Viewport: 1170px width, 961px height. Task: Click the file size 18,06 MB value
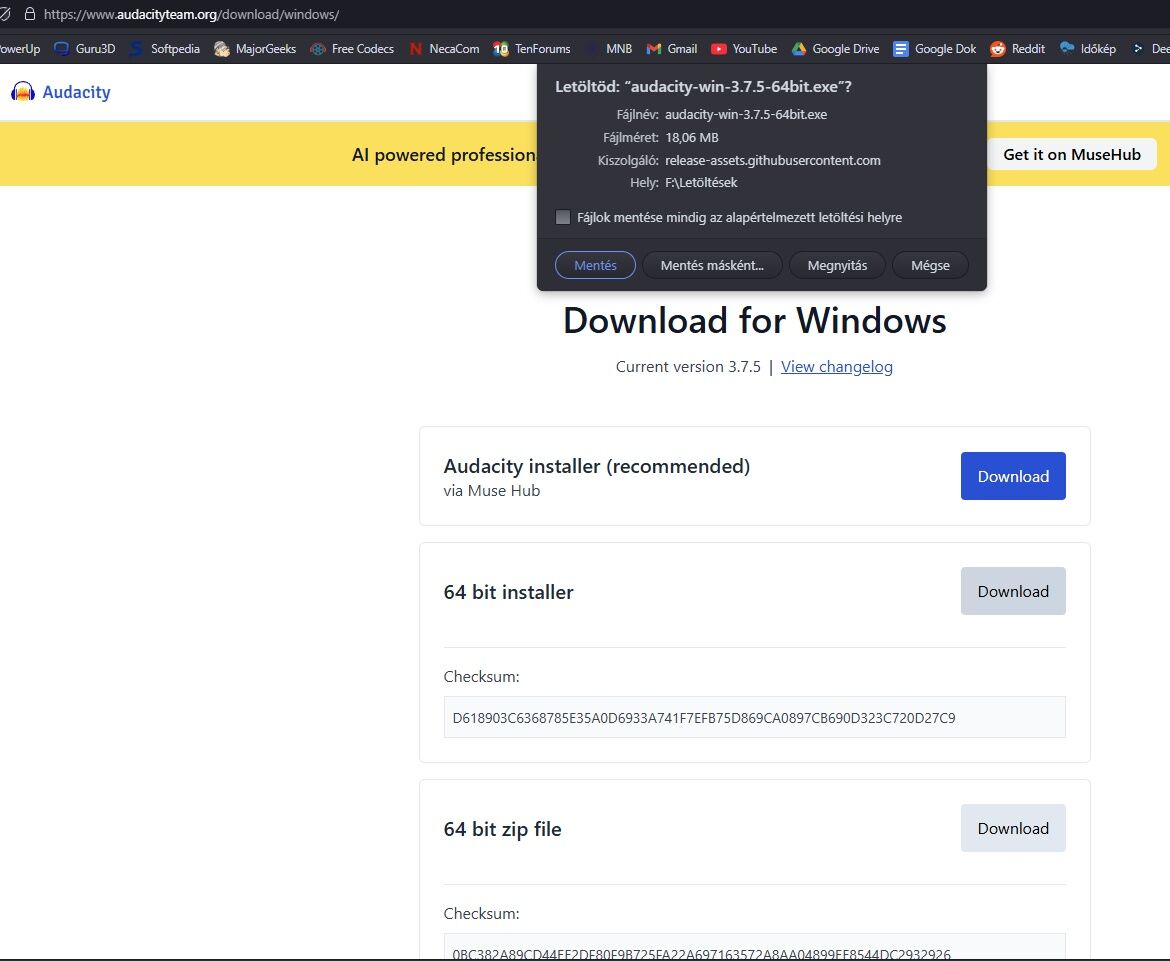point(692,137)
